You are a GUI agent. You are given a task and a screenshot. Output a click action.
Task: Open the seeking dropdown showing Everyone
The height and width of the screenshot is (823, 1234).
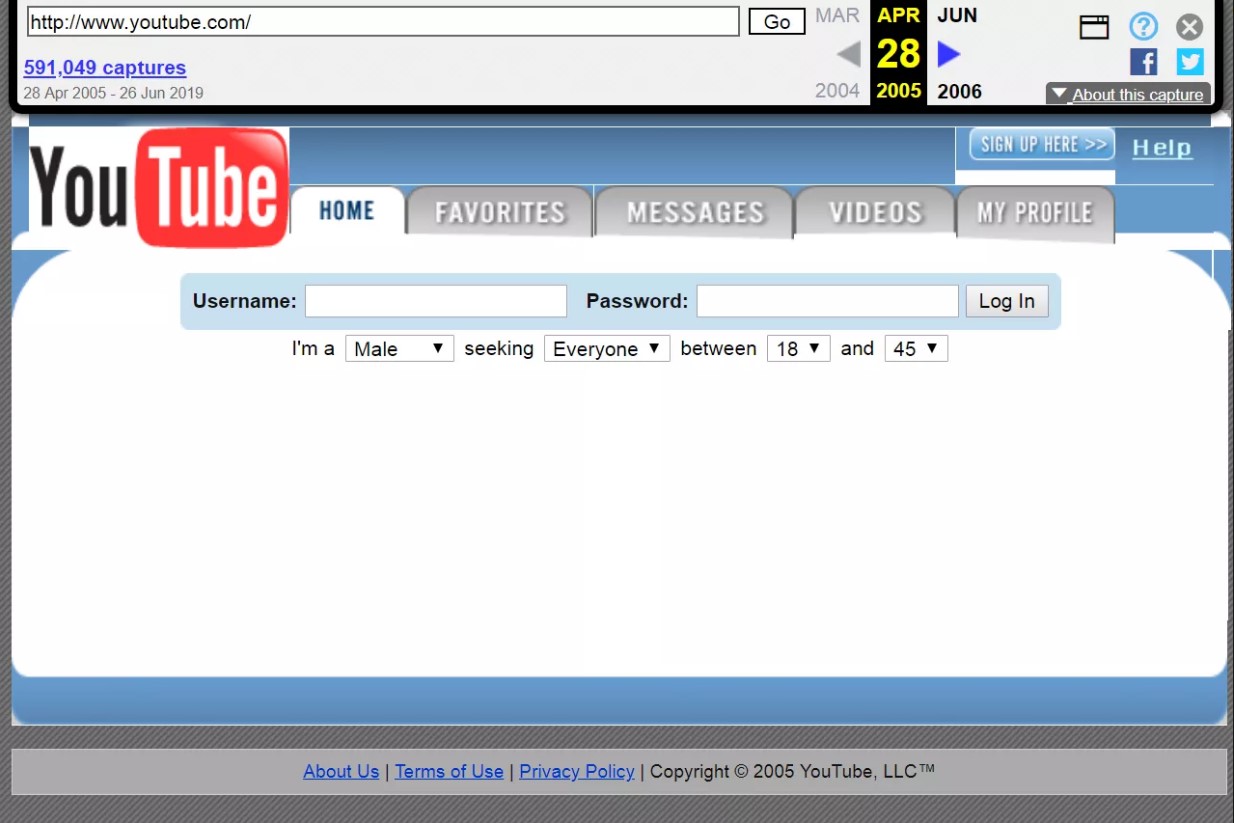pos(606,348)
